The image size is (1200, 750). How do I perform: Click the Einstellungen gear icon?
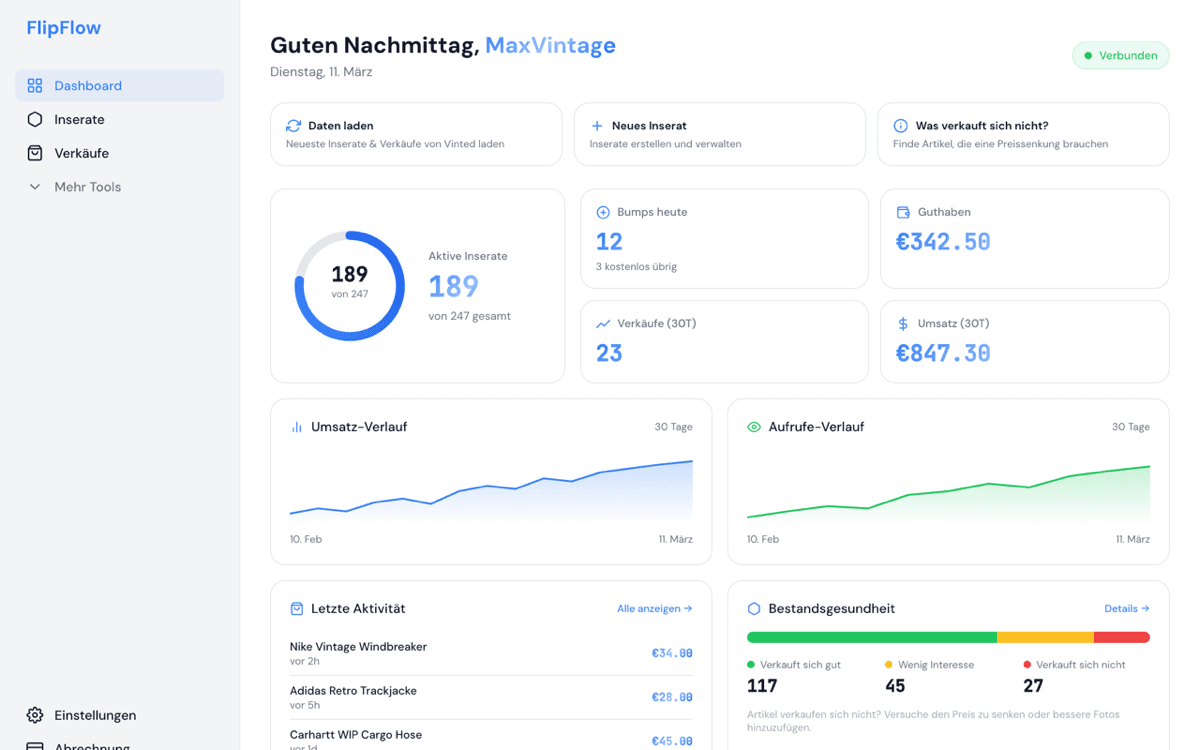(x=35, y=715)
